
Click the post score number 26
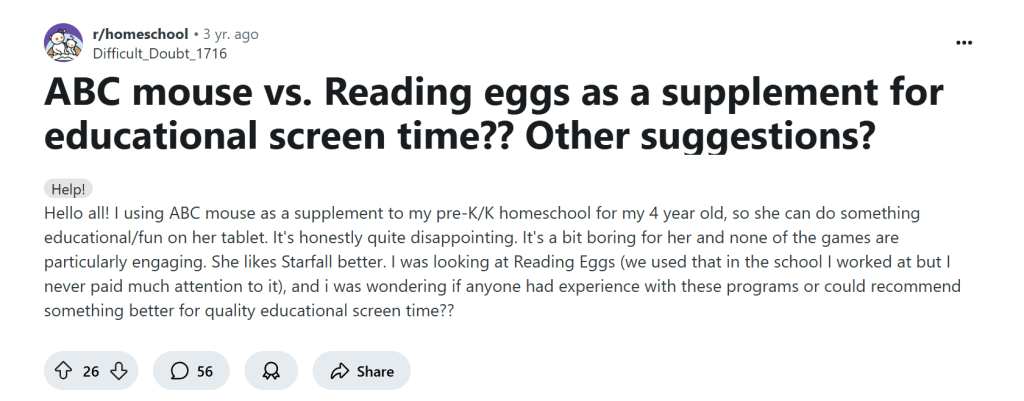91,371
